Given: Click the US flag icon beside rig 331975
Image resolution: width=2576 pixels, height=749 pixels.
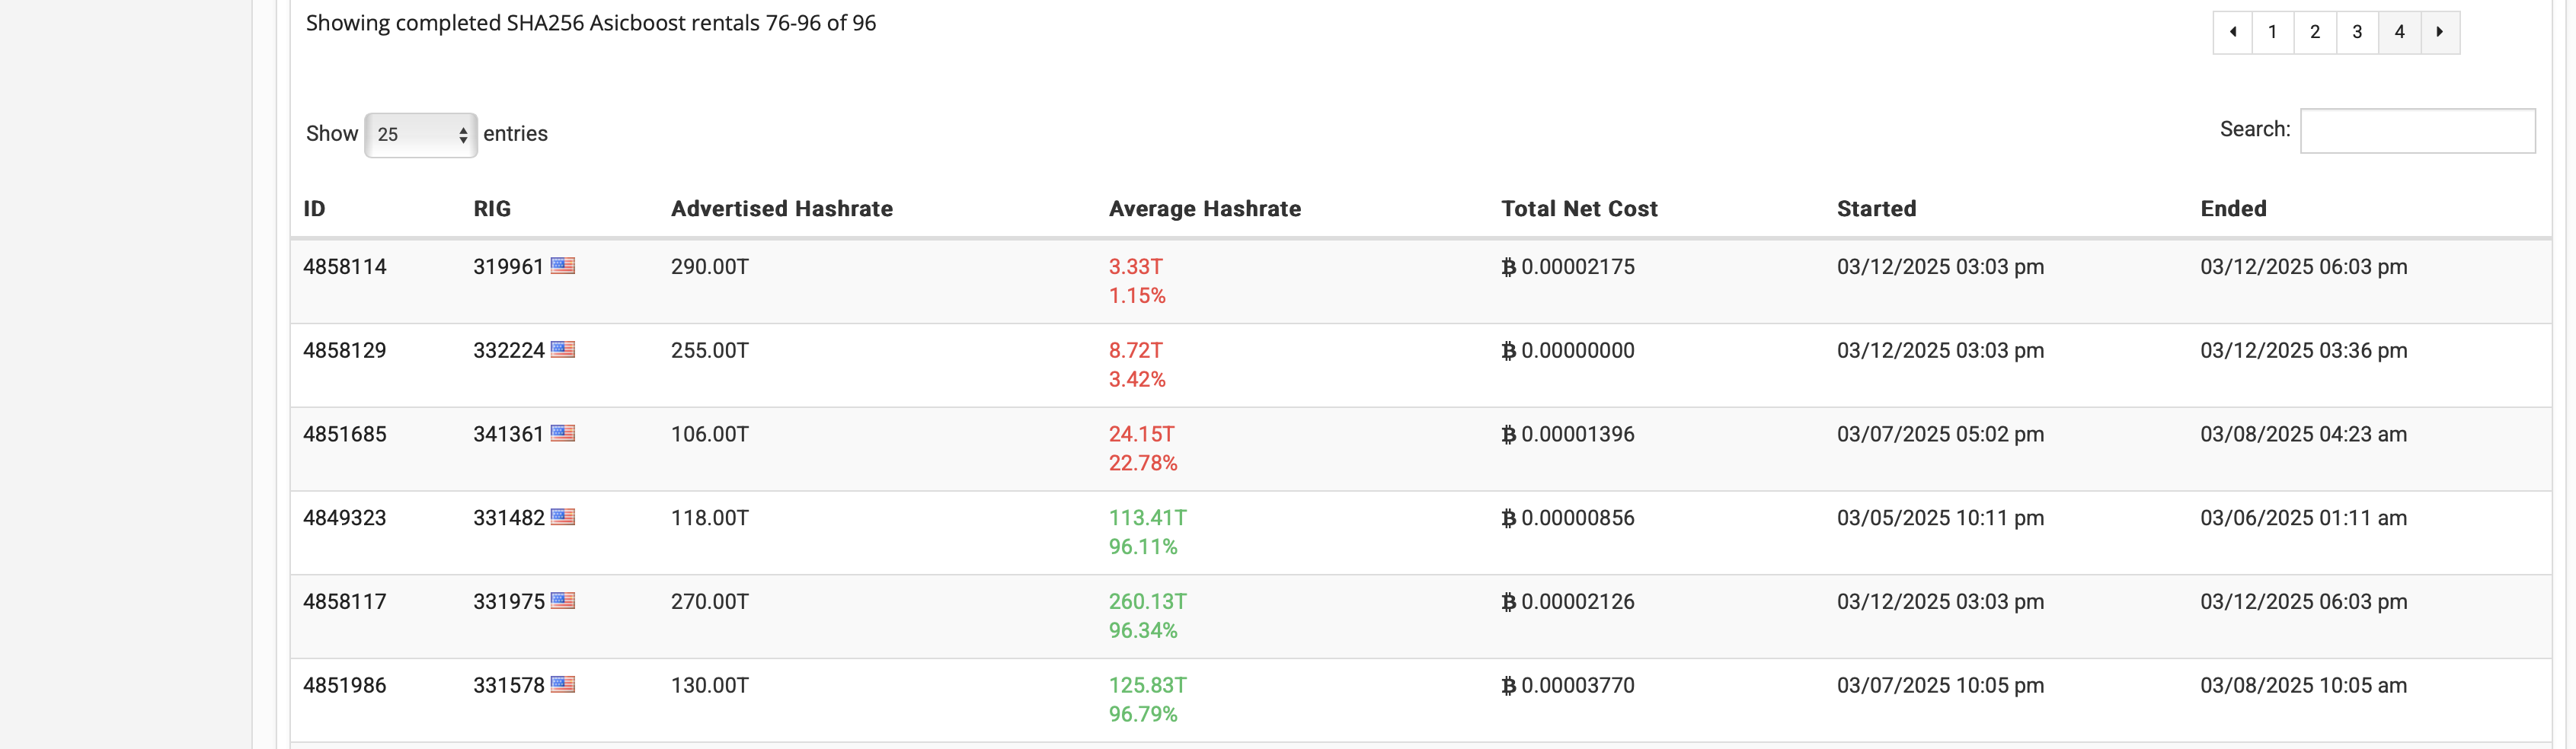Looking at the screenshot, I should (563, 601).
